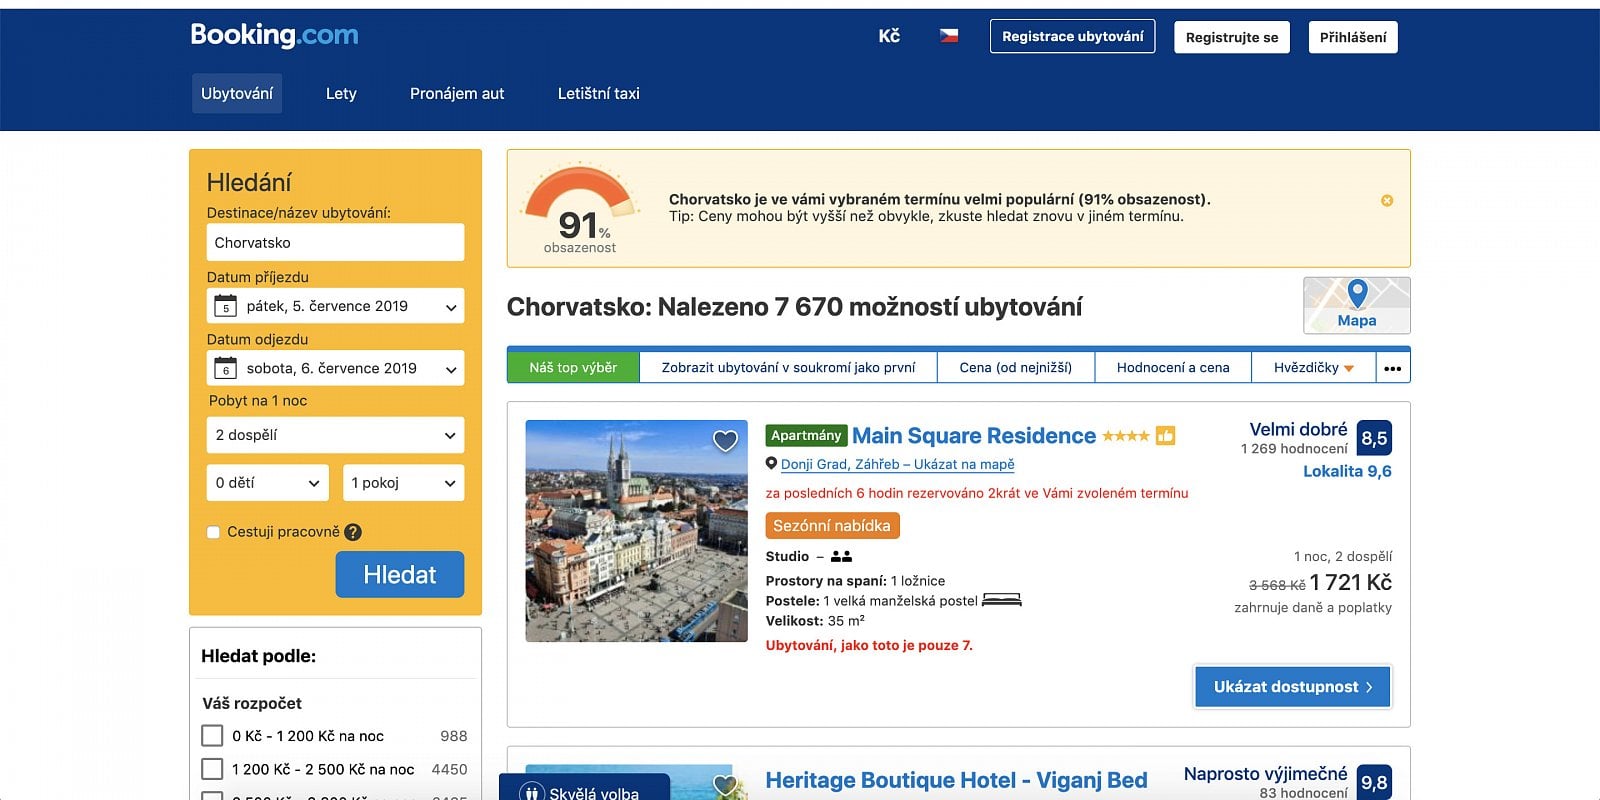Image resolution: width=1600 pixels, height=800 pixels.
Task: Check the 1 200 Kč - 2 500 Kč budget filter
Action: pyautogui.click(x=212, y=769)
